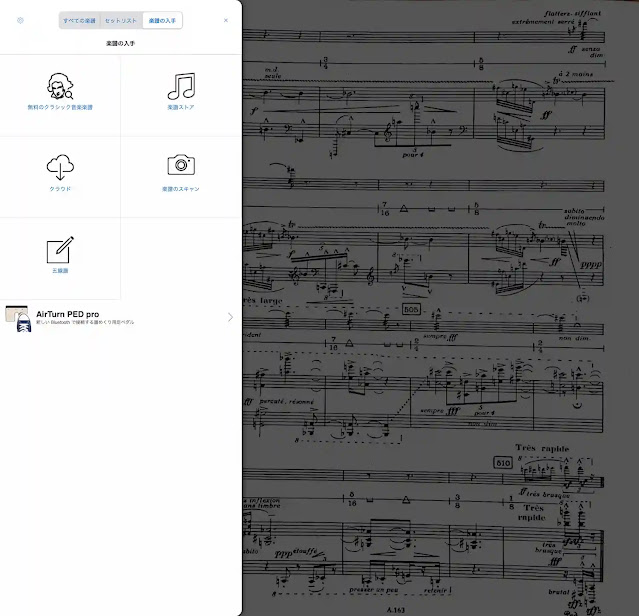This screenshot has height=616, width=639.
Task: Click the AirTurn PED pro product thumbnail
Action: click(18, 318)
